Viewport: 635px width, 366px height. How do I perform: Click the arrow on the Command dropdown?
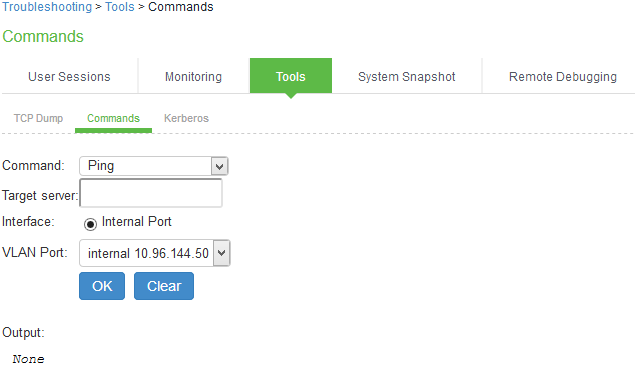tap(219, 166)
